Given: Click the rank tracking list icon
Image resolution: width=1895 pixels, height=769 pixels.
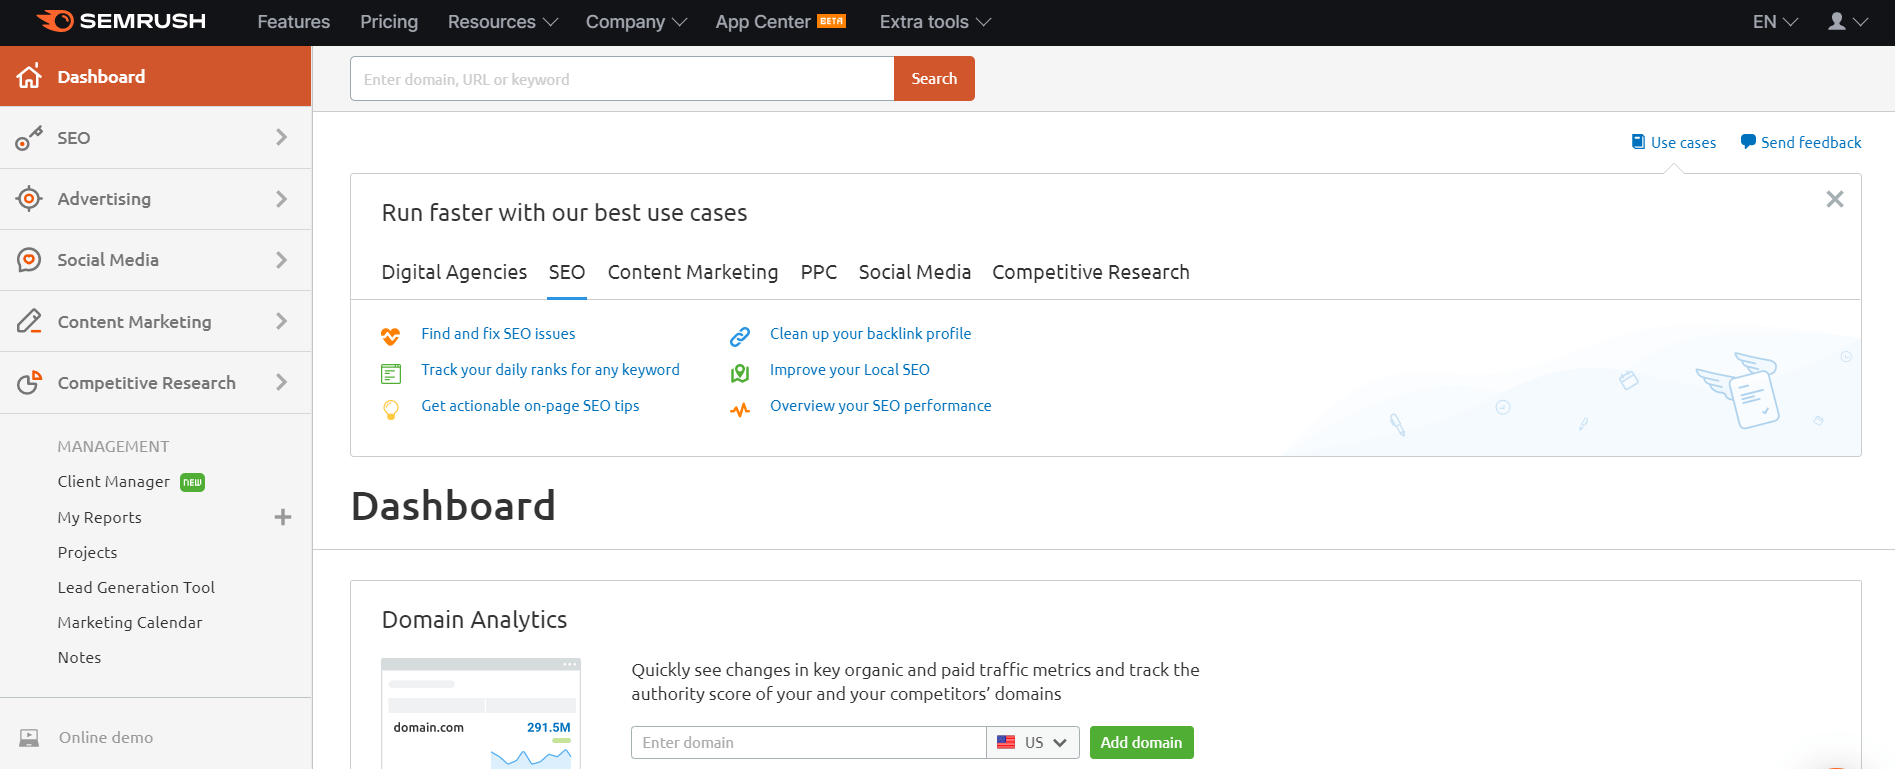Looking at the screenshot, I should [x=391, y=373].
